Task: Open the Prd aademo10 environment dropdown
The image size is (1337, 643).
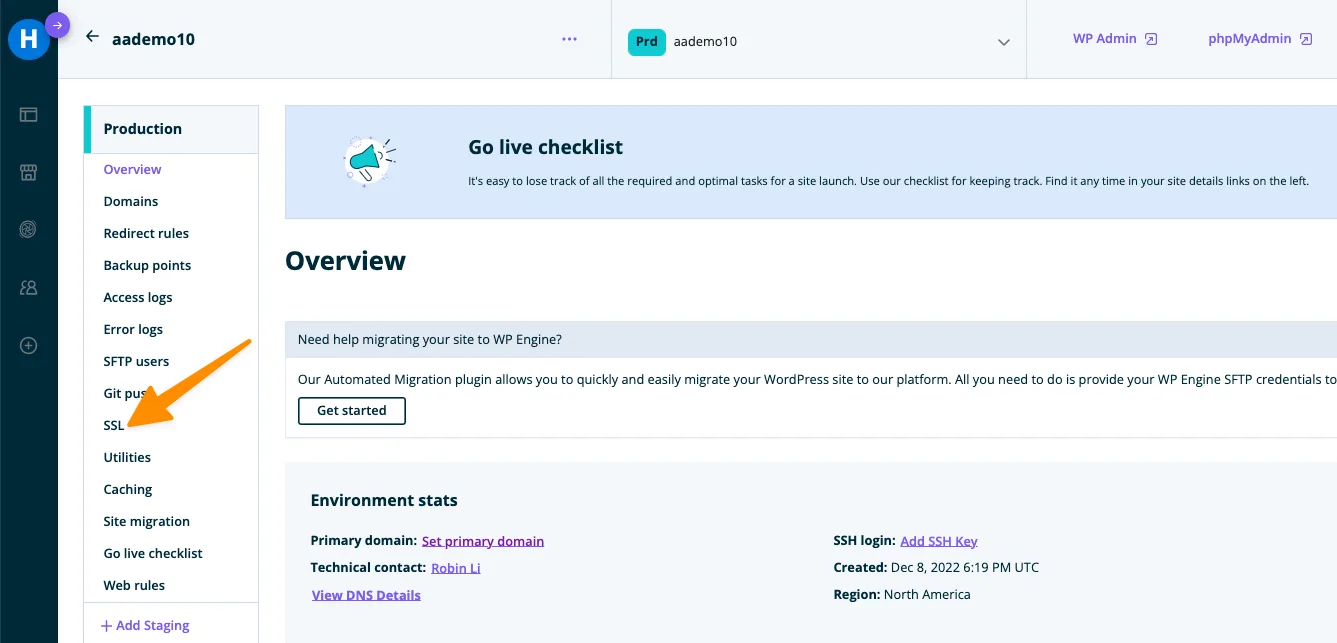Action: tap(818, 41)
